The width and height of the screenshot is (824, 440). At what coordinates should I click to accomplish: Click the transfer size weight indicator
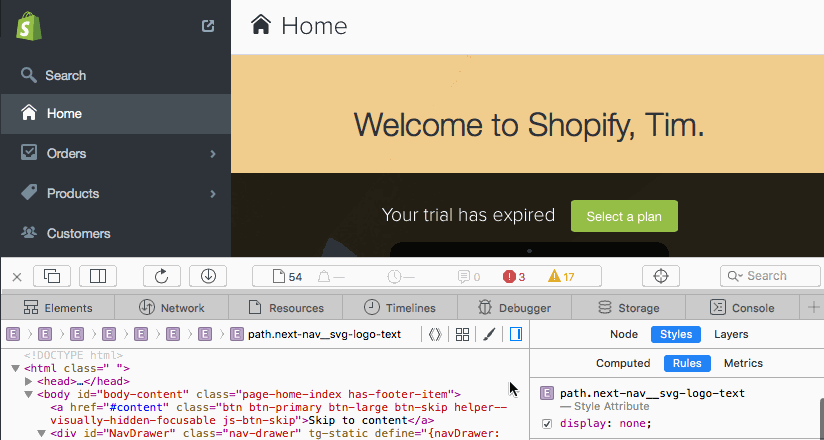coord(331,277)
